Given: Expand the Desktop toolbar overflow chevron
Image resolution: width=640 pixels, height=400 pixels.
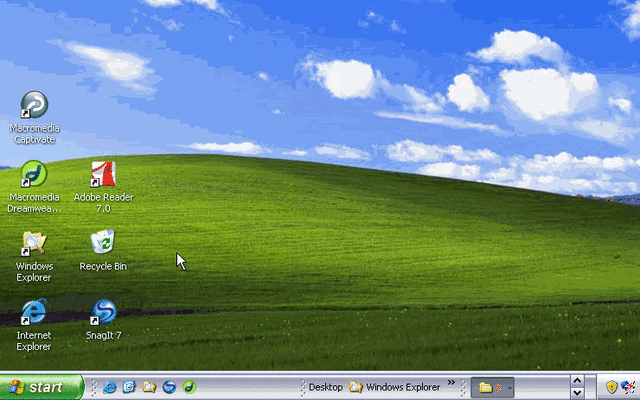Looking at the screenshot, I should click(451, 382).
